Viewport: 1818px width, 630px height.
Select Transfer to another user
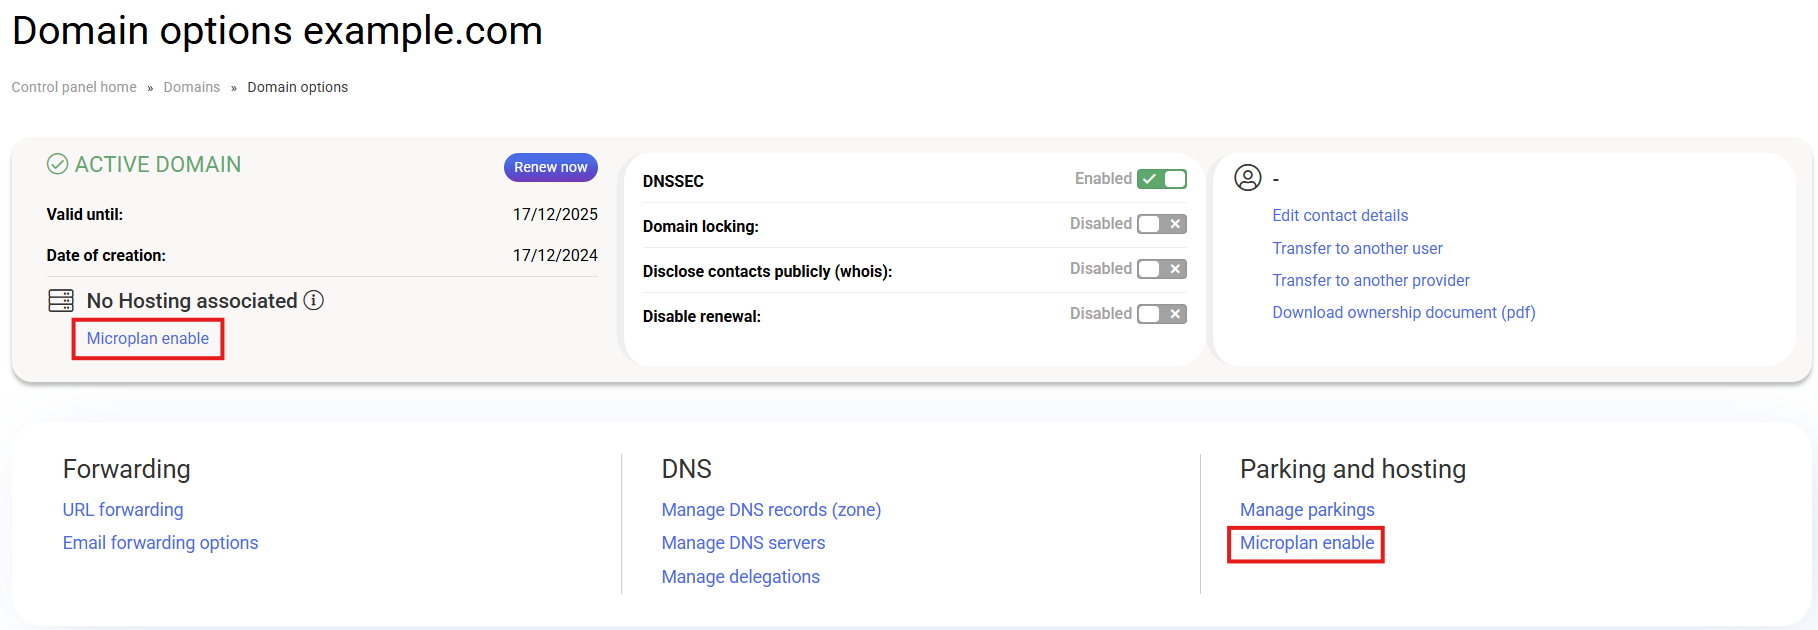coord(1357,248)
